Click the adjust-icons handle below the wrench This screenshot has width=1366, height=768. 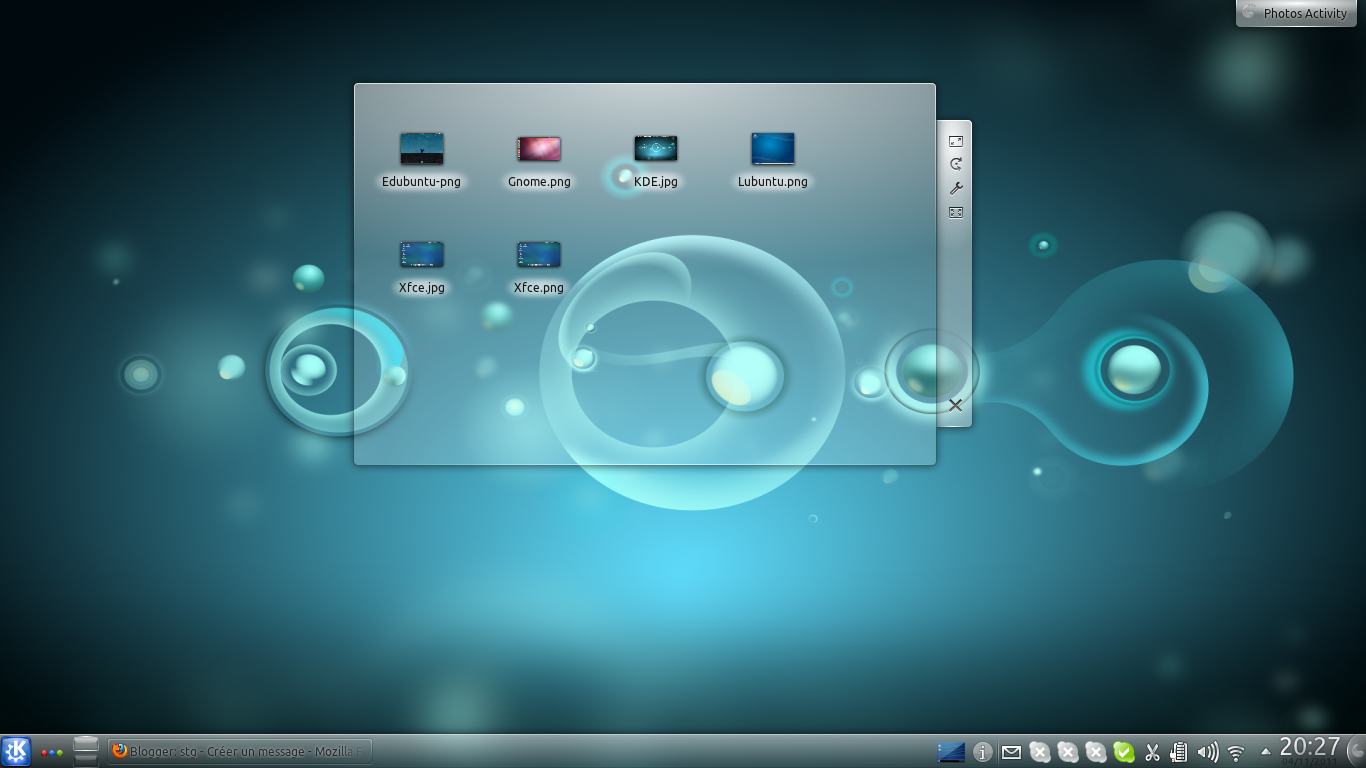pyautogui.click(x=956, y=211)
